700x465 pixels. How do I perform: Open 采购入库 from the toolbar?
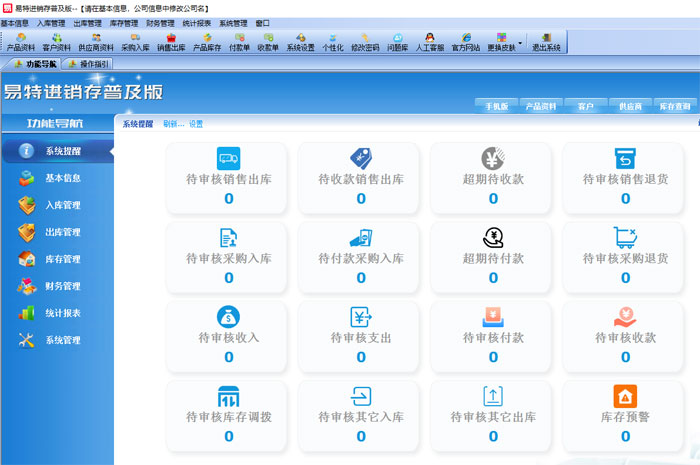coord(135,41)
